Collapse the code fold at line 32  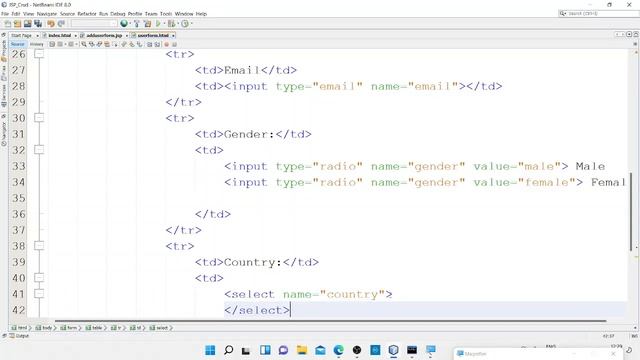[39, 150]
